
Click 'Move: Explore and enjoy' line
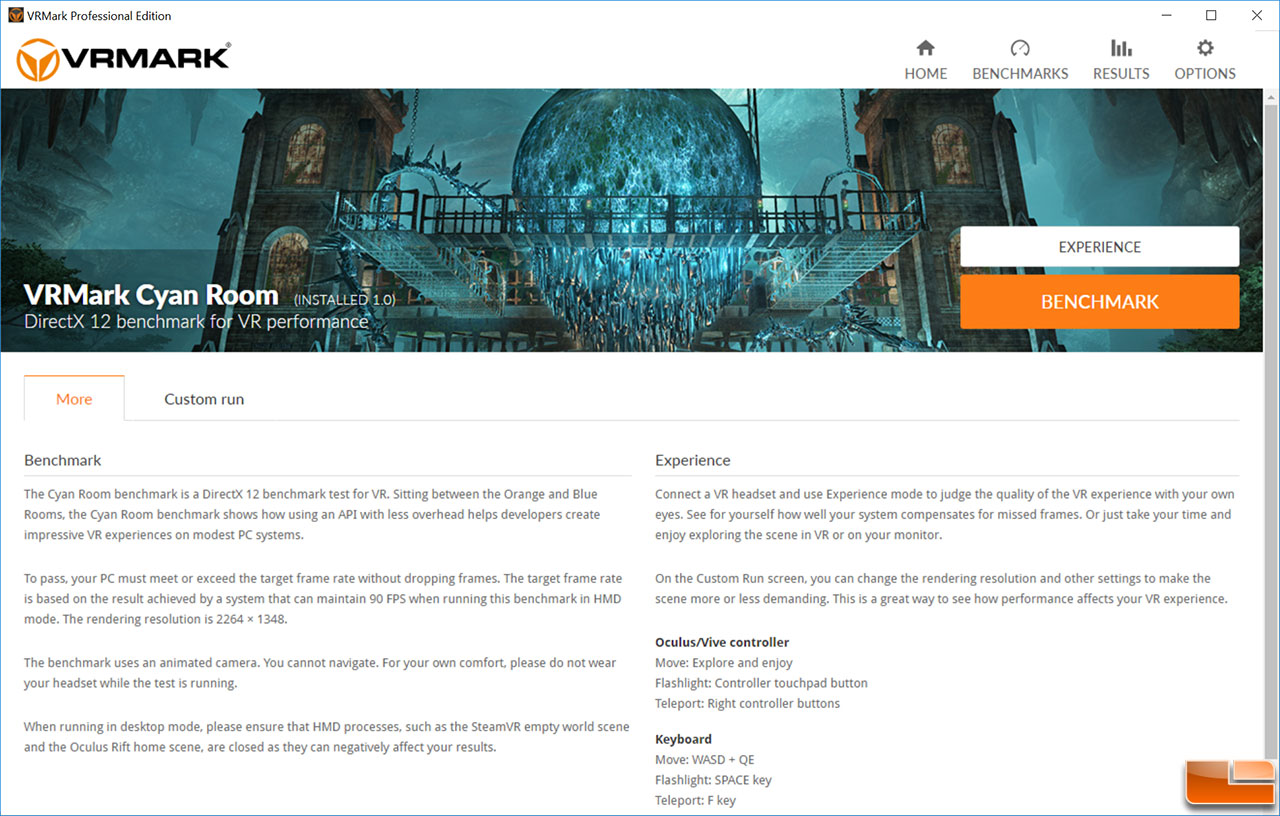point(724,662)
